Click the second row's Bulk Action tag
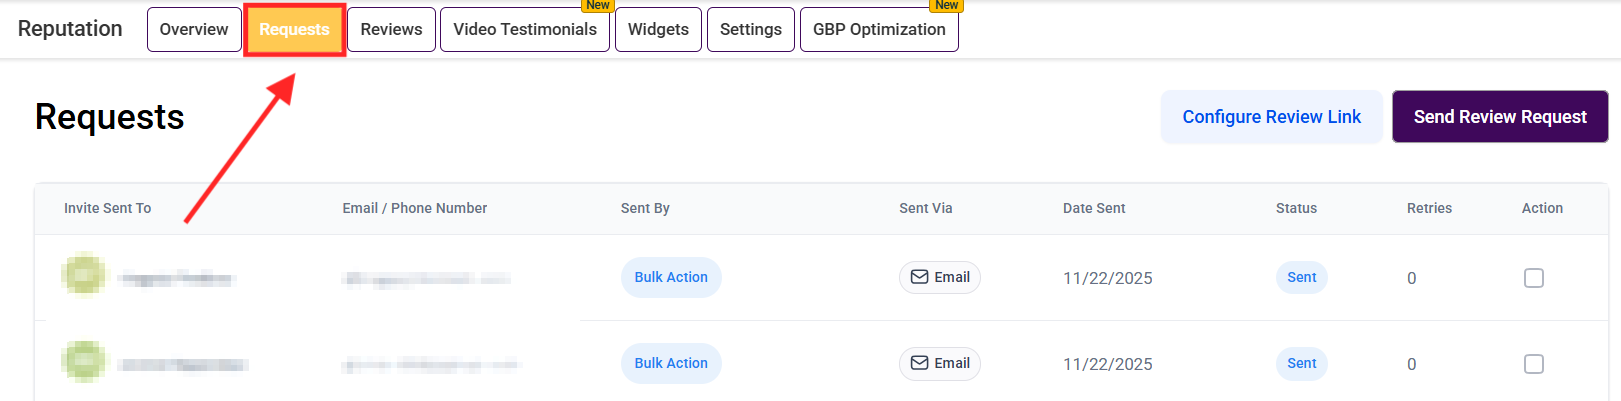The height and width of the screenshot is (401, 1621). 671,363
